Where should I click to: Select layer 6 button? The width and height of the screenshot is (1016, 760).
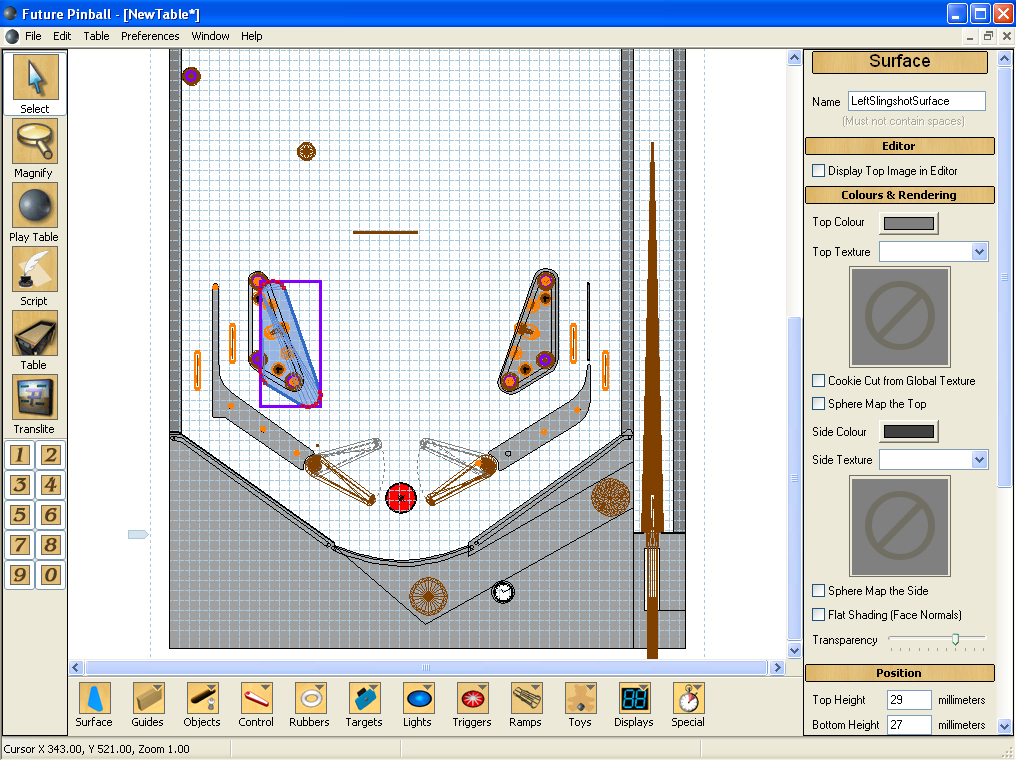tap(51, 515)
